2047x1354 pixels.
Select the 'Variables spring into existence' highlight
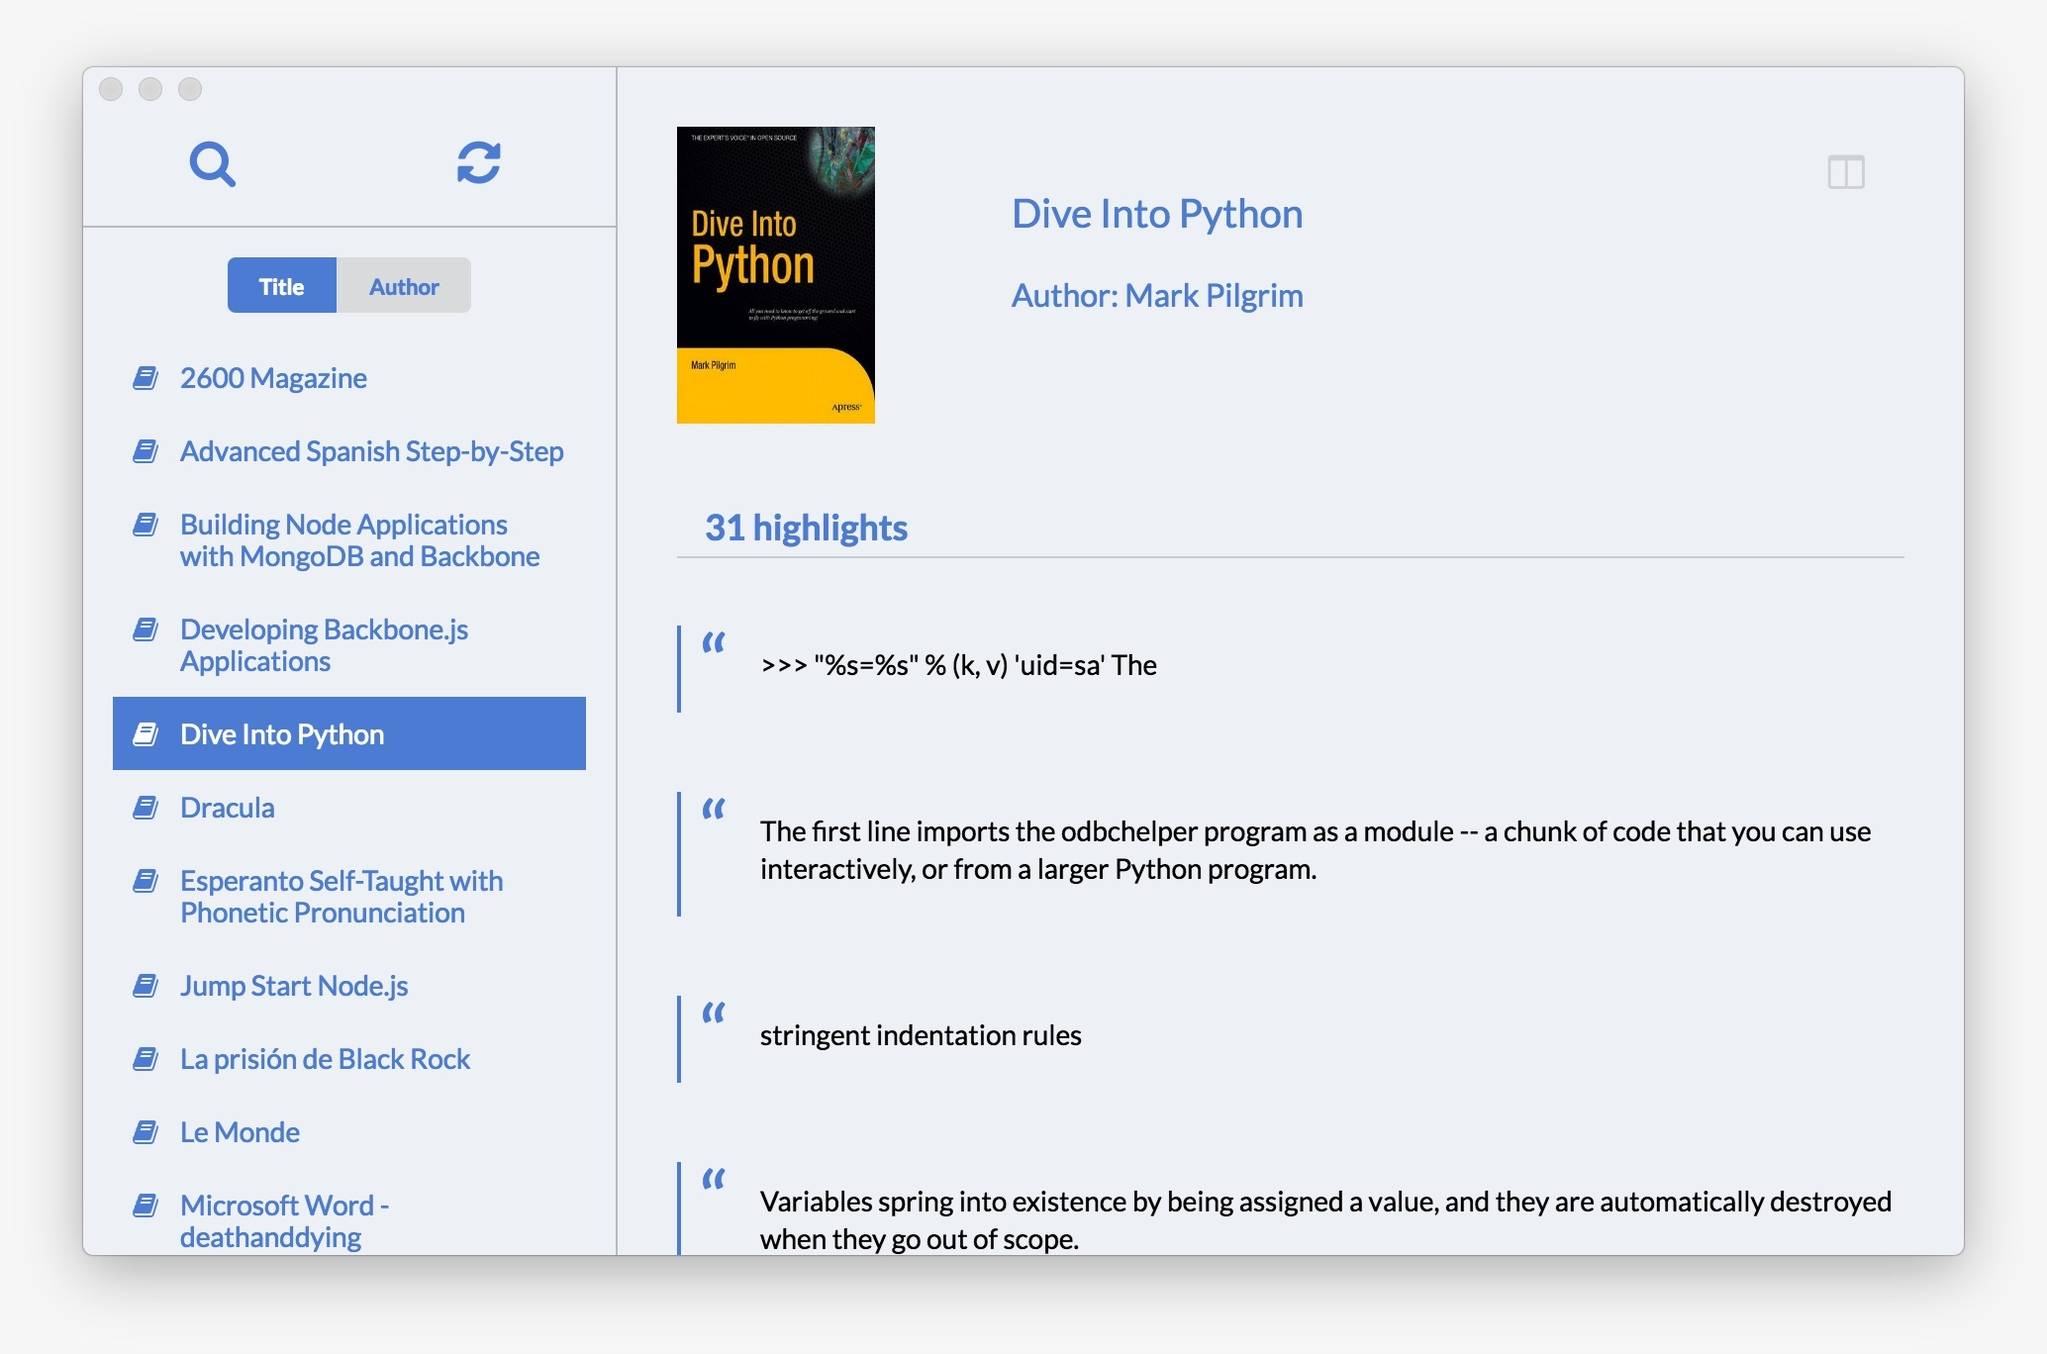coord(1325,1220)
